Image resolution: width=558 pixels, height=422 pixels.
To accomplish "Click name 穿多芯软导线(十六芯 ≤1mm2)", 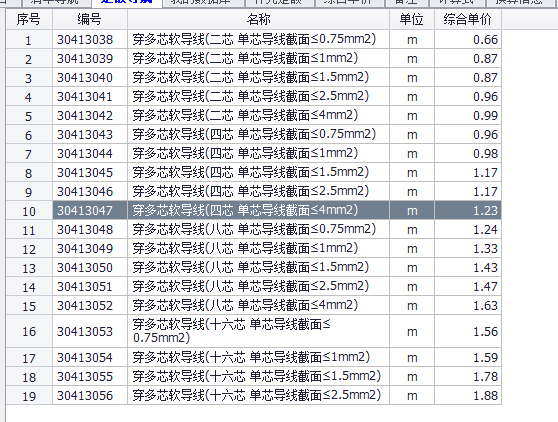I will click(258, 358).
